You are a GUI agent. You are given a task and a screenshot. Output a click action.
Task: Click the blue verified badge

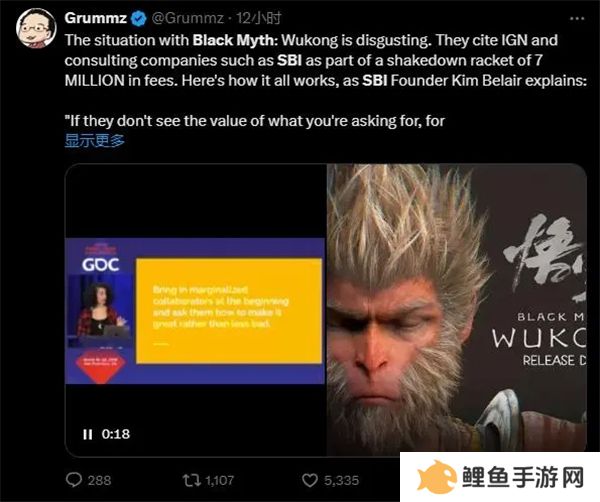click(x=139, y=18)
